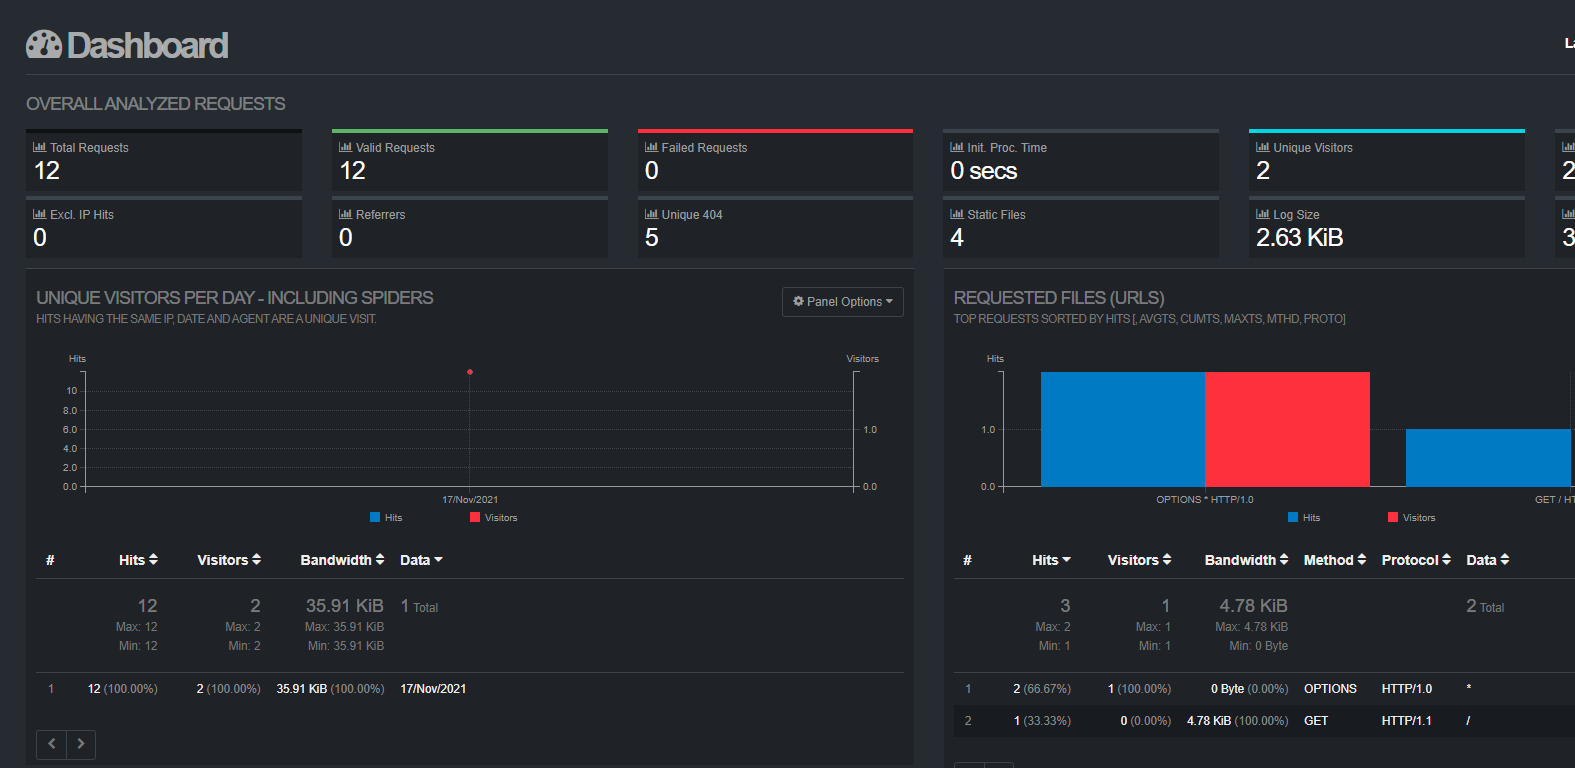Click the Overall Analyzed Requests heading
The image size is (1575, 768).
tap(156, 104)
